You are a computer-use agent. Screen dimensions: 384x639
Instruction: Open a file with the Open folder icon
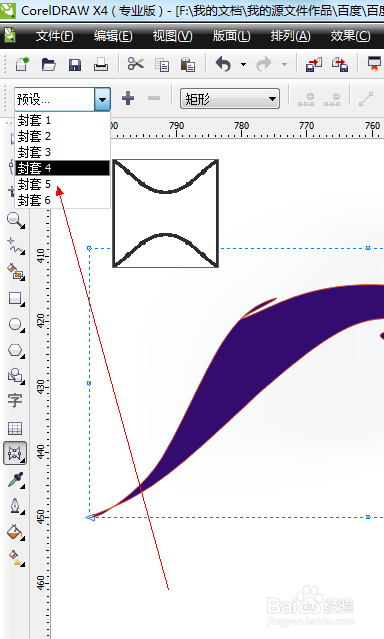49,64
